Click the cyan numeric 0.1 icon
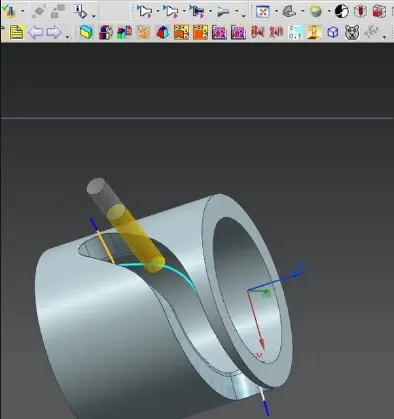Viewport: 394px width, 419px height. pos(295,32)
